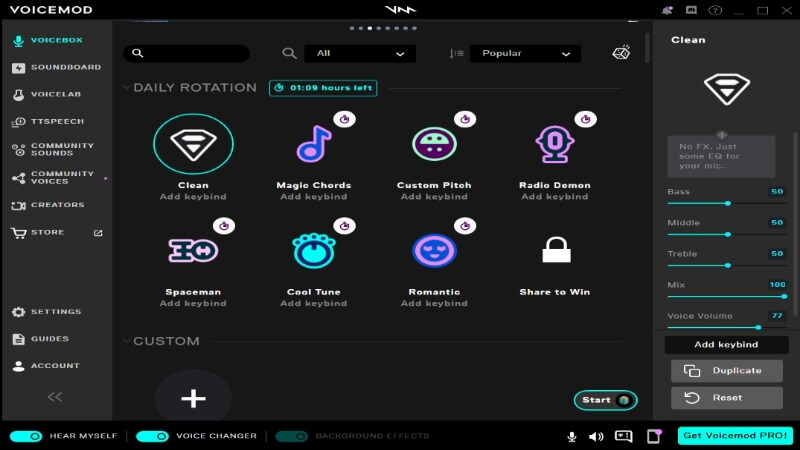The width and height of the screenshot is (800, 450).
Task: Click the timer badge on Romantic
Action: (x=465, y=226)
